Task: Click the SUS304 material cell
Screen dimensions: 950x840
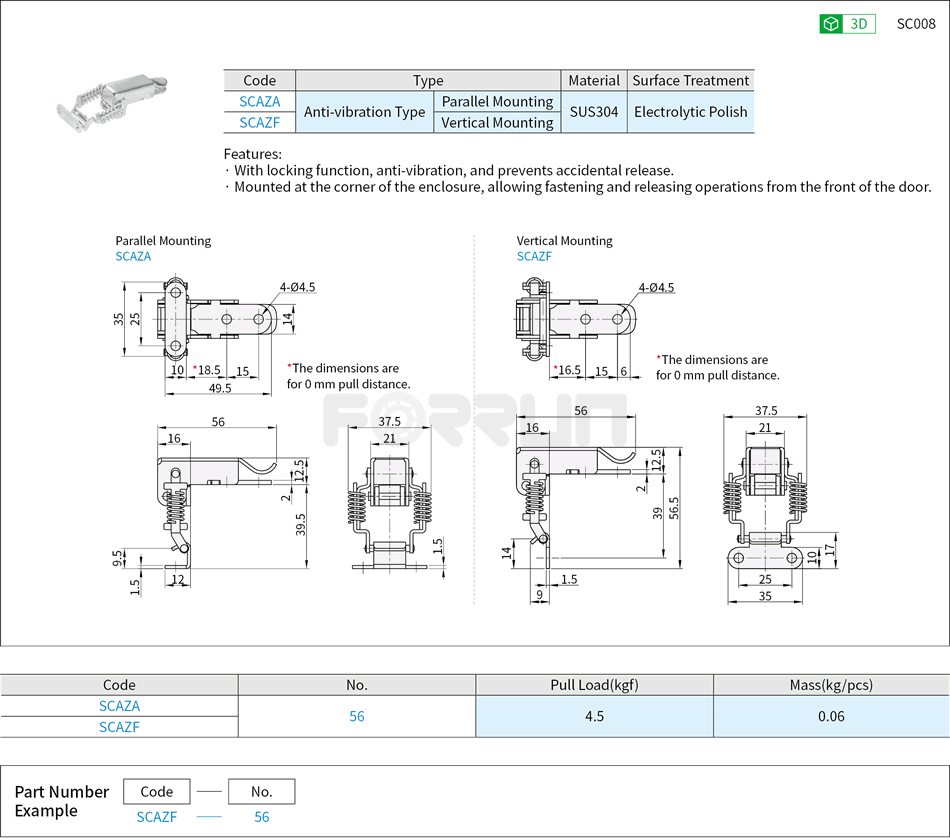Action: coord(594,112)
